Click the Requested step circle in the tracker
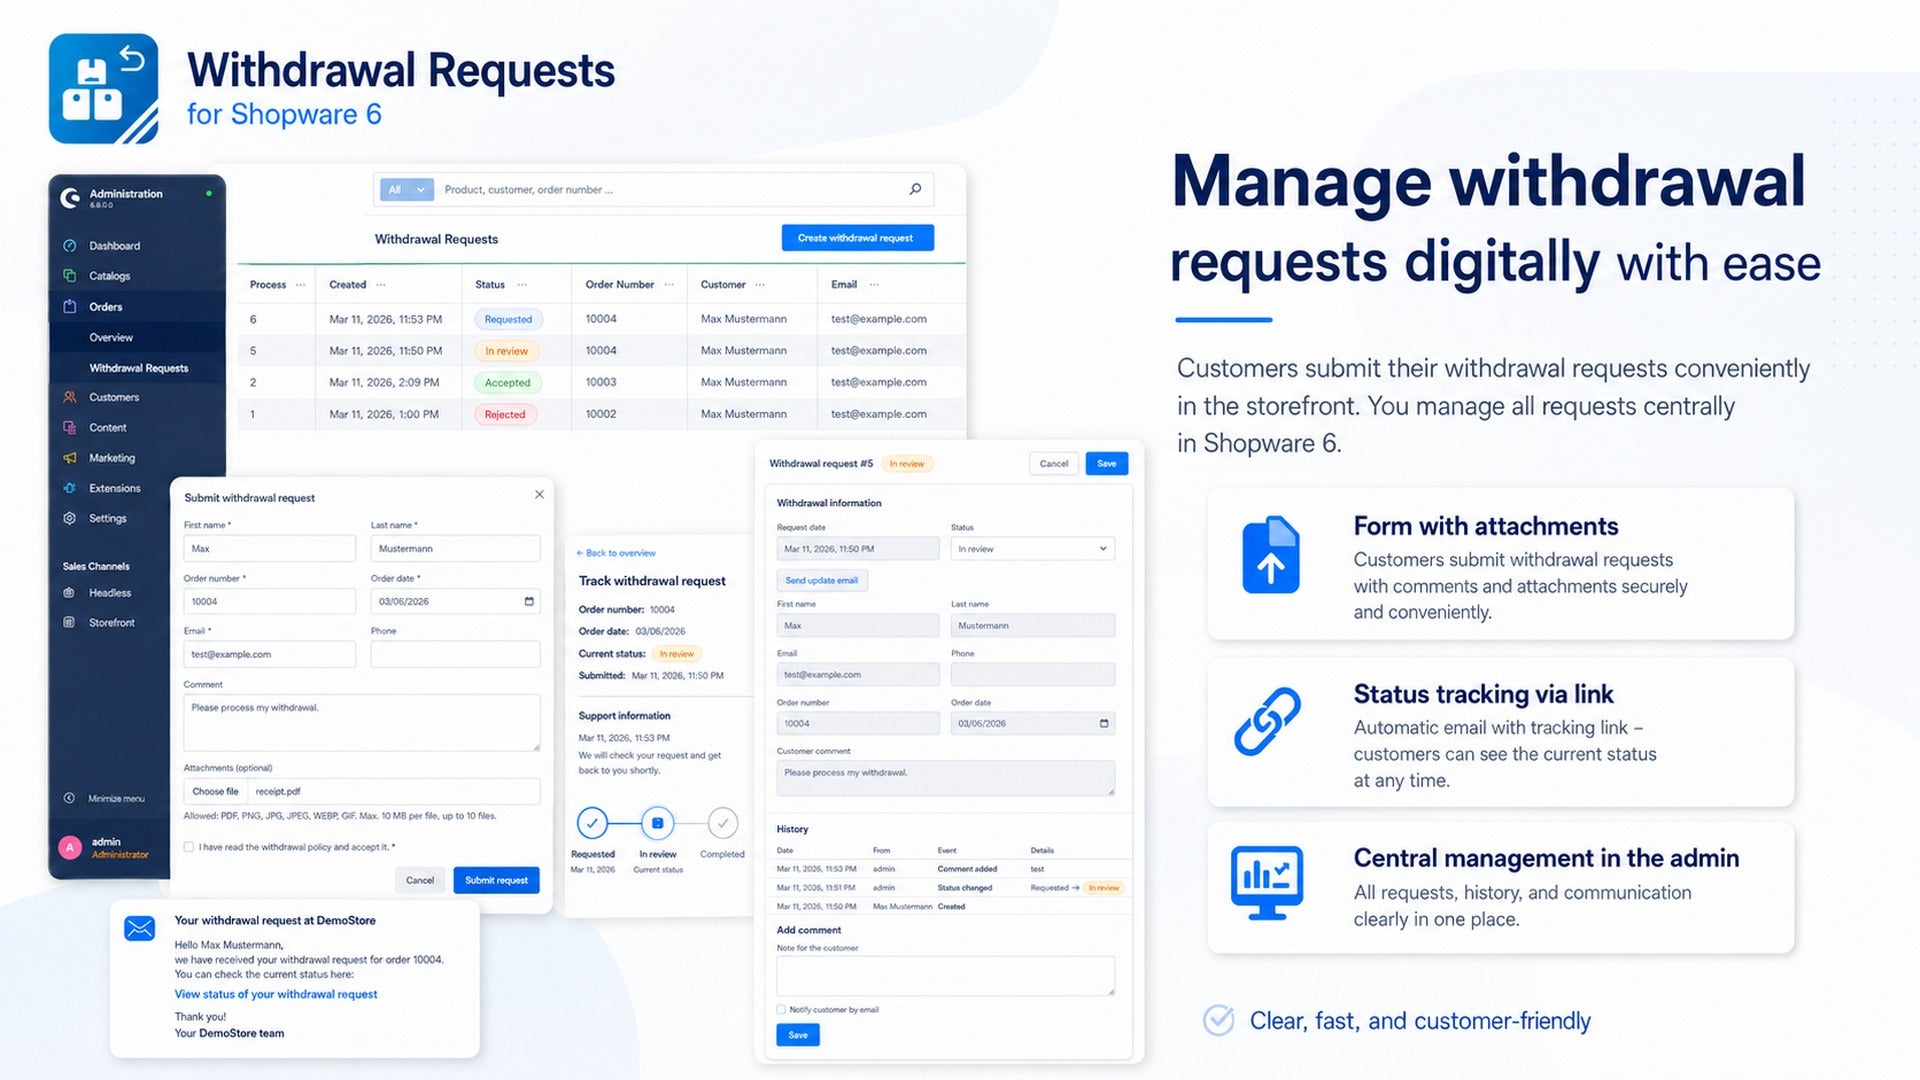The image size is (1920, 1080). click(592, 824)
